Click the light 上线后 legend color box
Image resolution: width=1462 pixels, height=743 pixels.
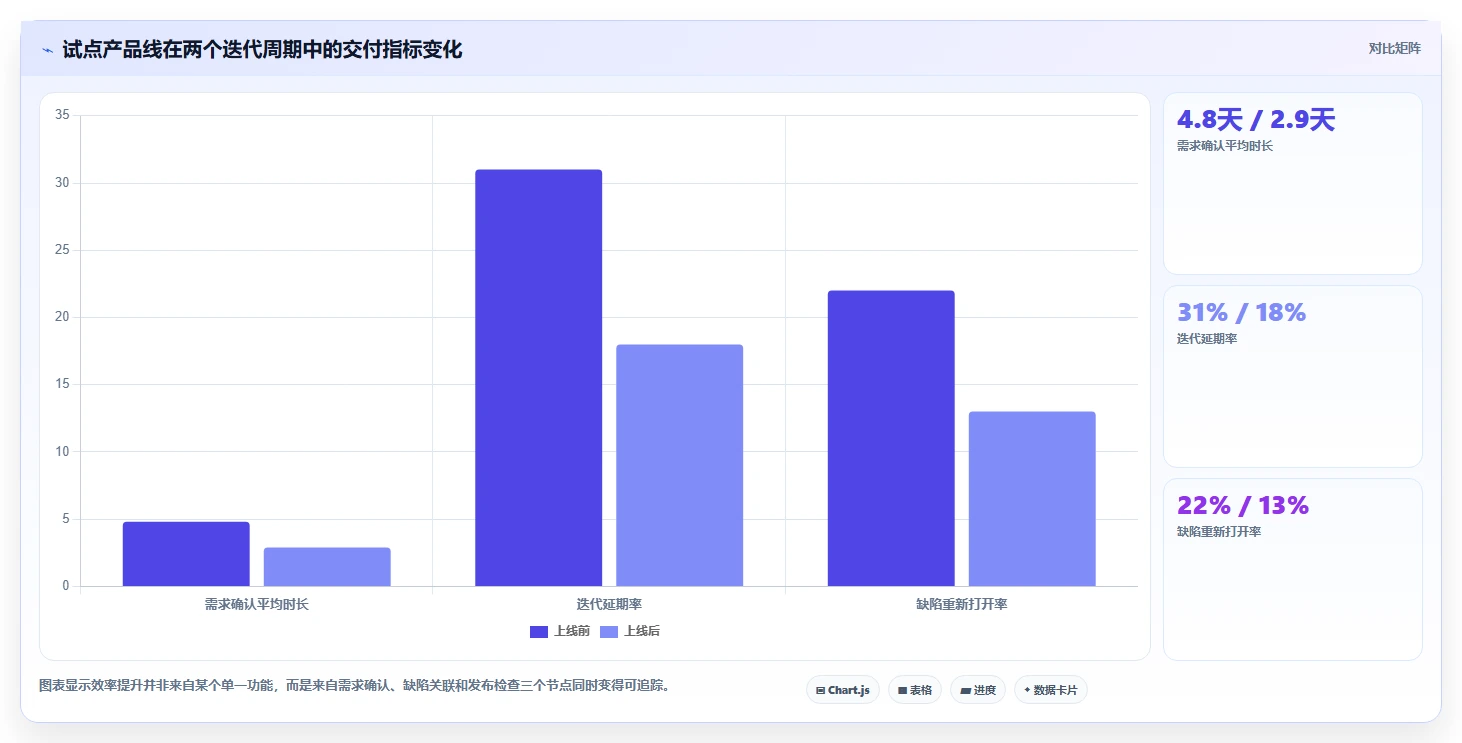(x=609, y=631)
